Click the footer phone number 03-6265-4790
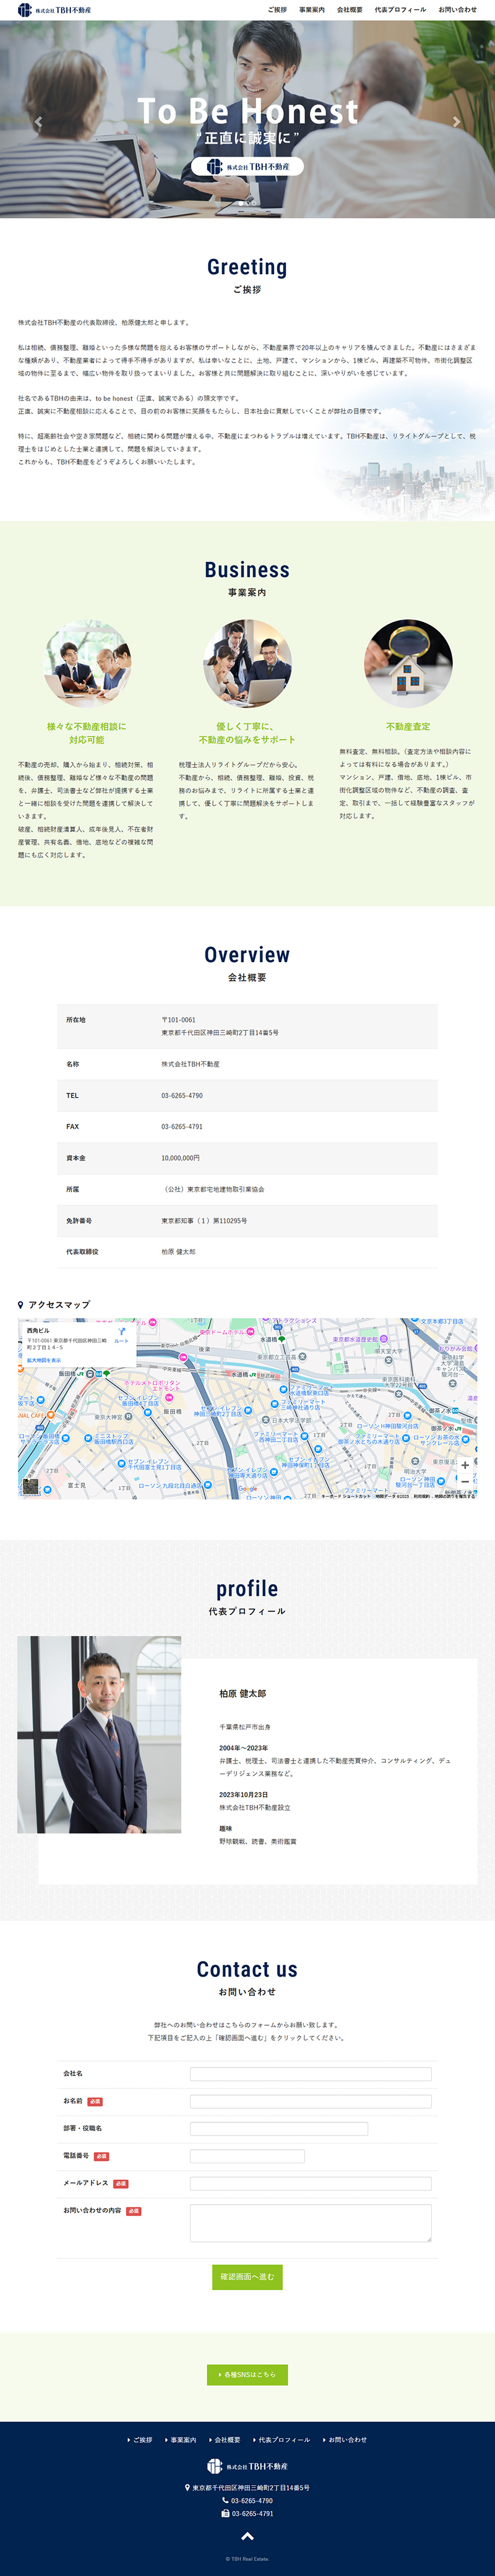Screen dimensions: 495x2576 pyautogui.click(x=252, y=2501)
